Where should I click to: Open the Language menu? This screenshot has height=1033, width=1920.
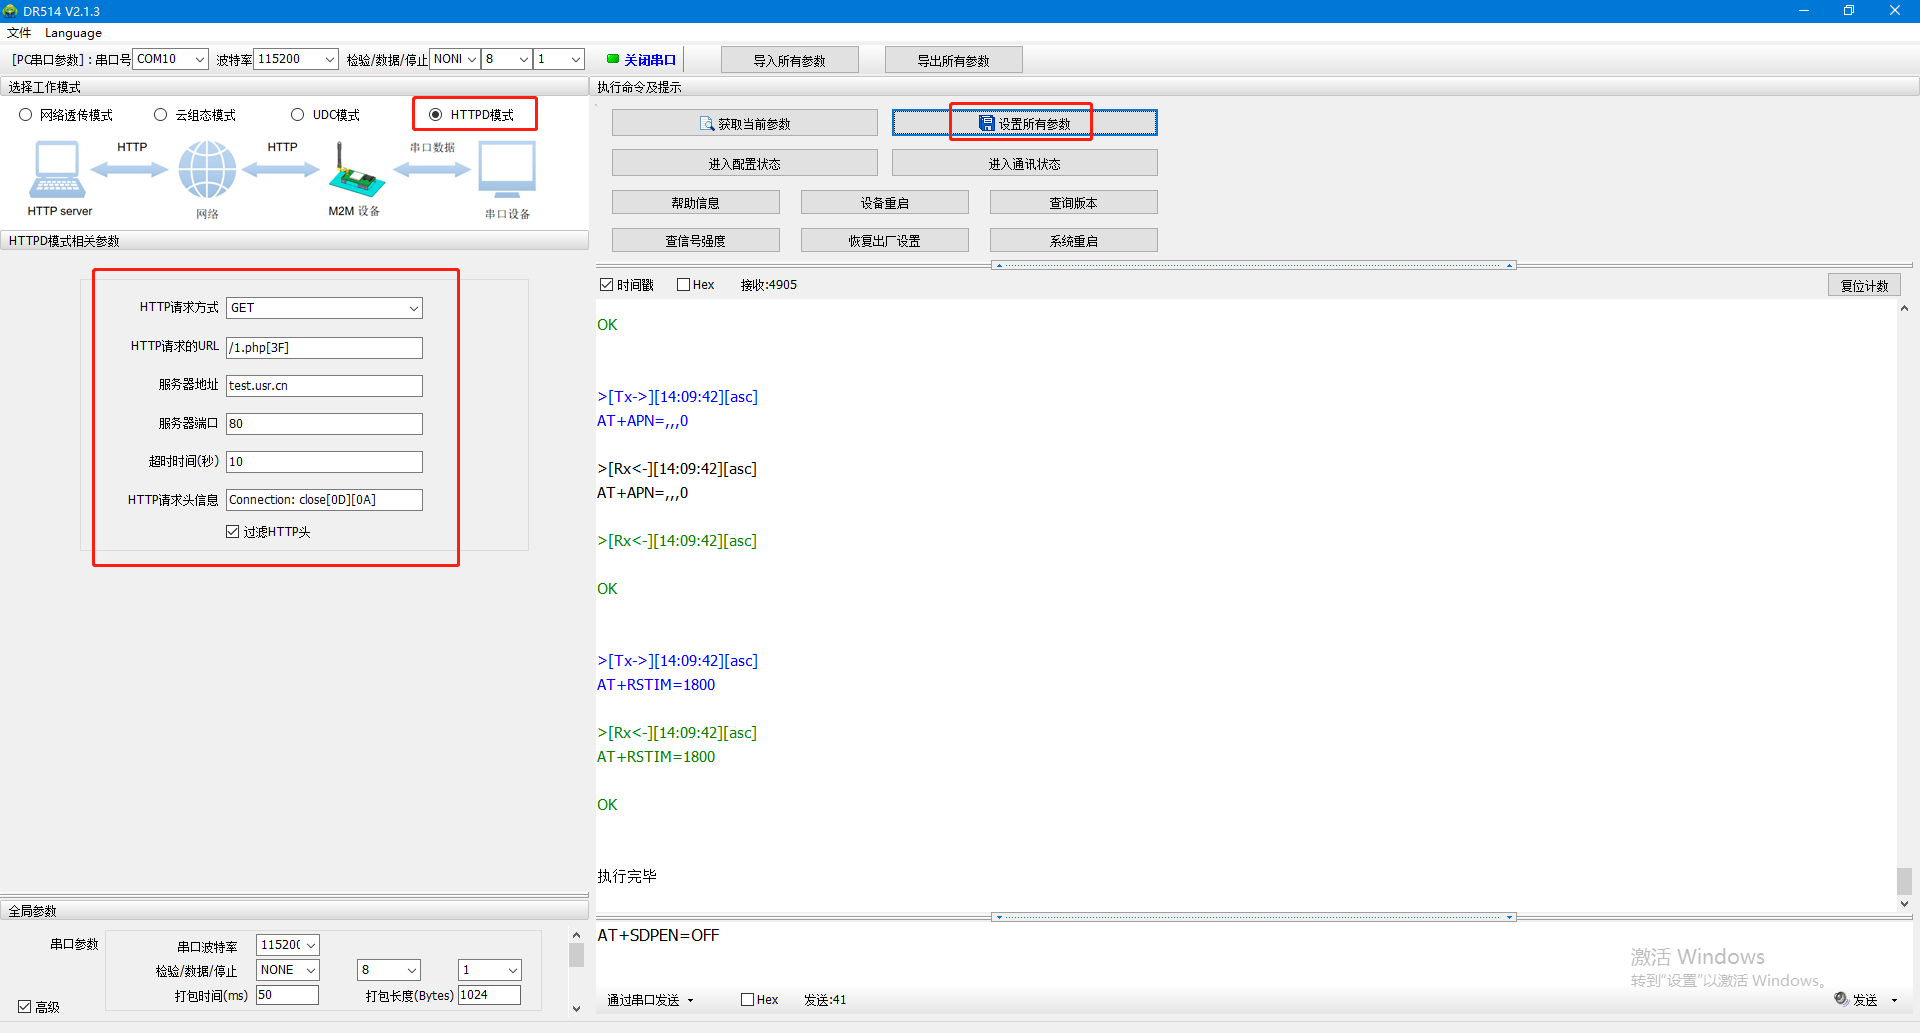73,33
